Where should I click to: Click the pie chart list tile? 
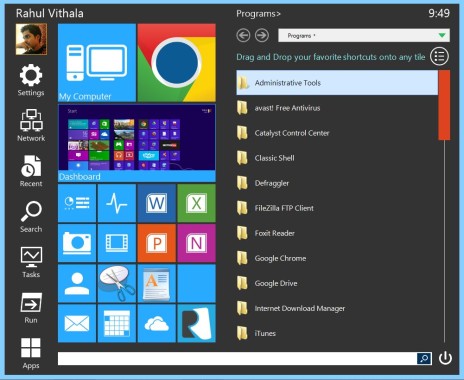[77, 203]
